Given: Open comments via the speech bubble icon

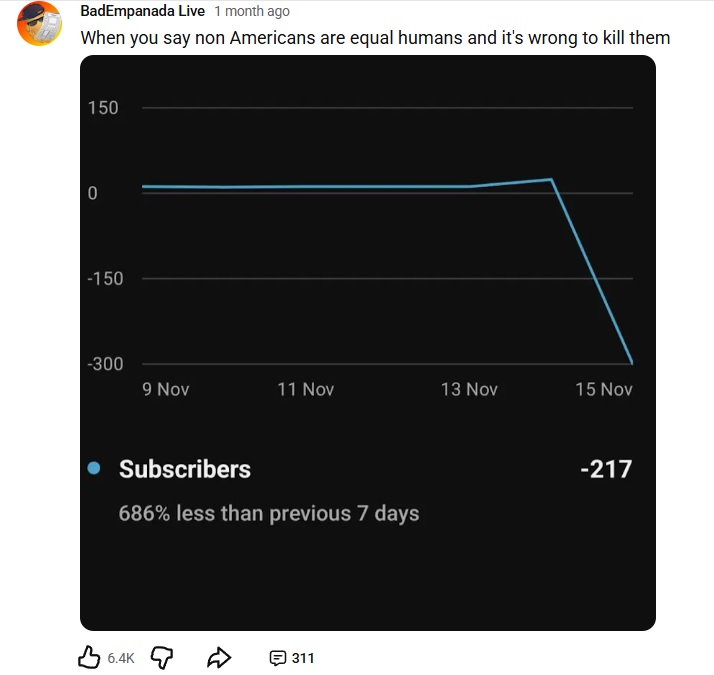Looking at the screenshot, I should (277, 658).
